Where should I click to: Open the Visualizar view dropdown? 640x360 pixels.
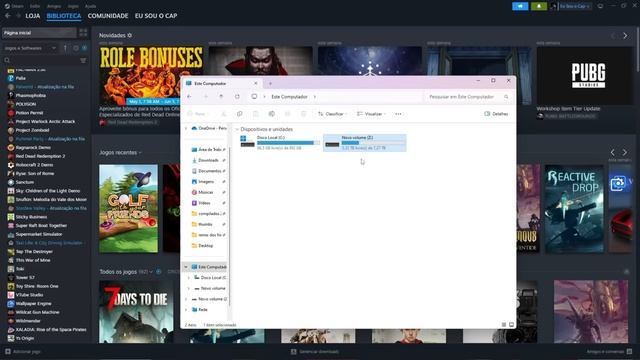(371, 114)
